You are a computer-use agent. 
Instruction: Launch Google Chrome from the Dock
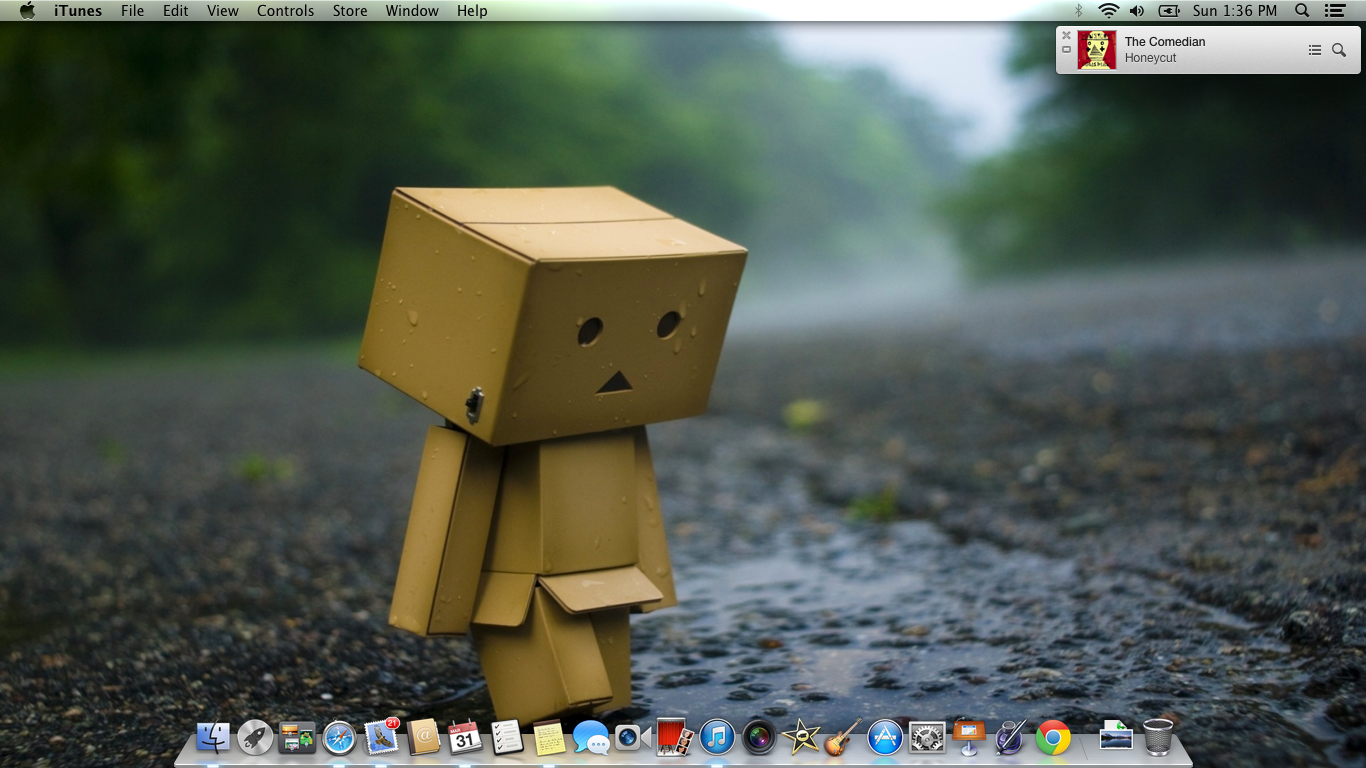pos(1053,738)
